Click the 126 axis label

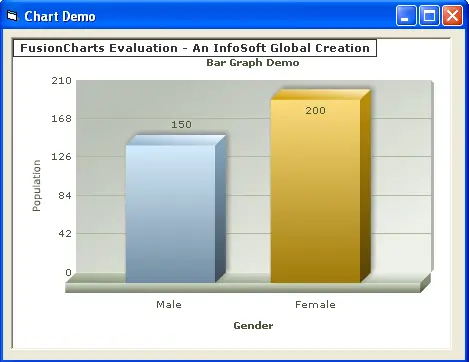point(61,157)
